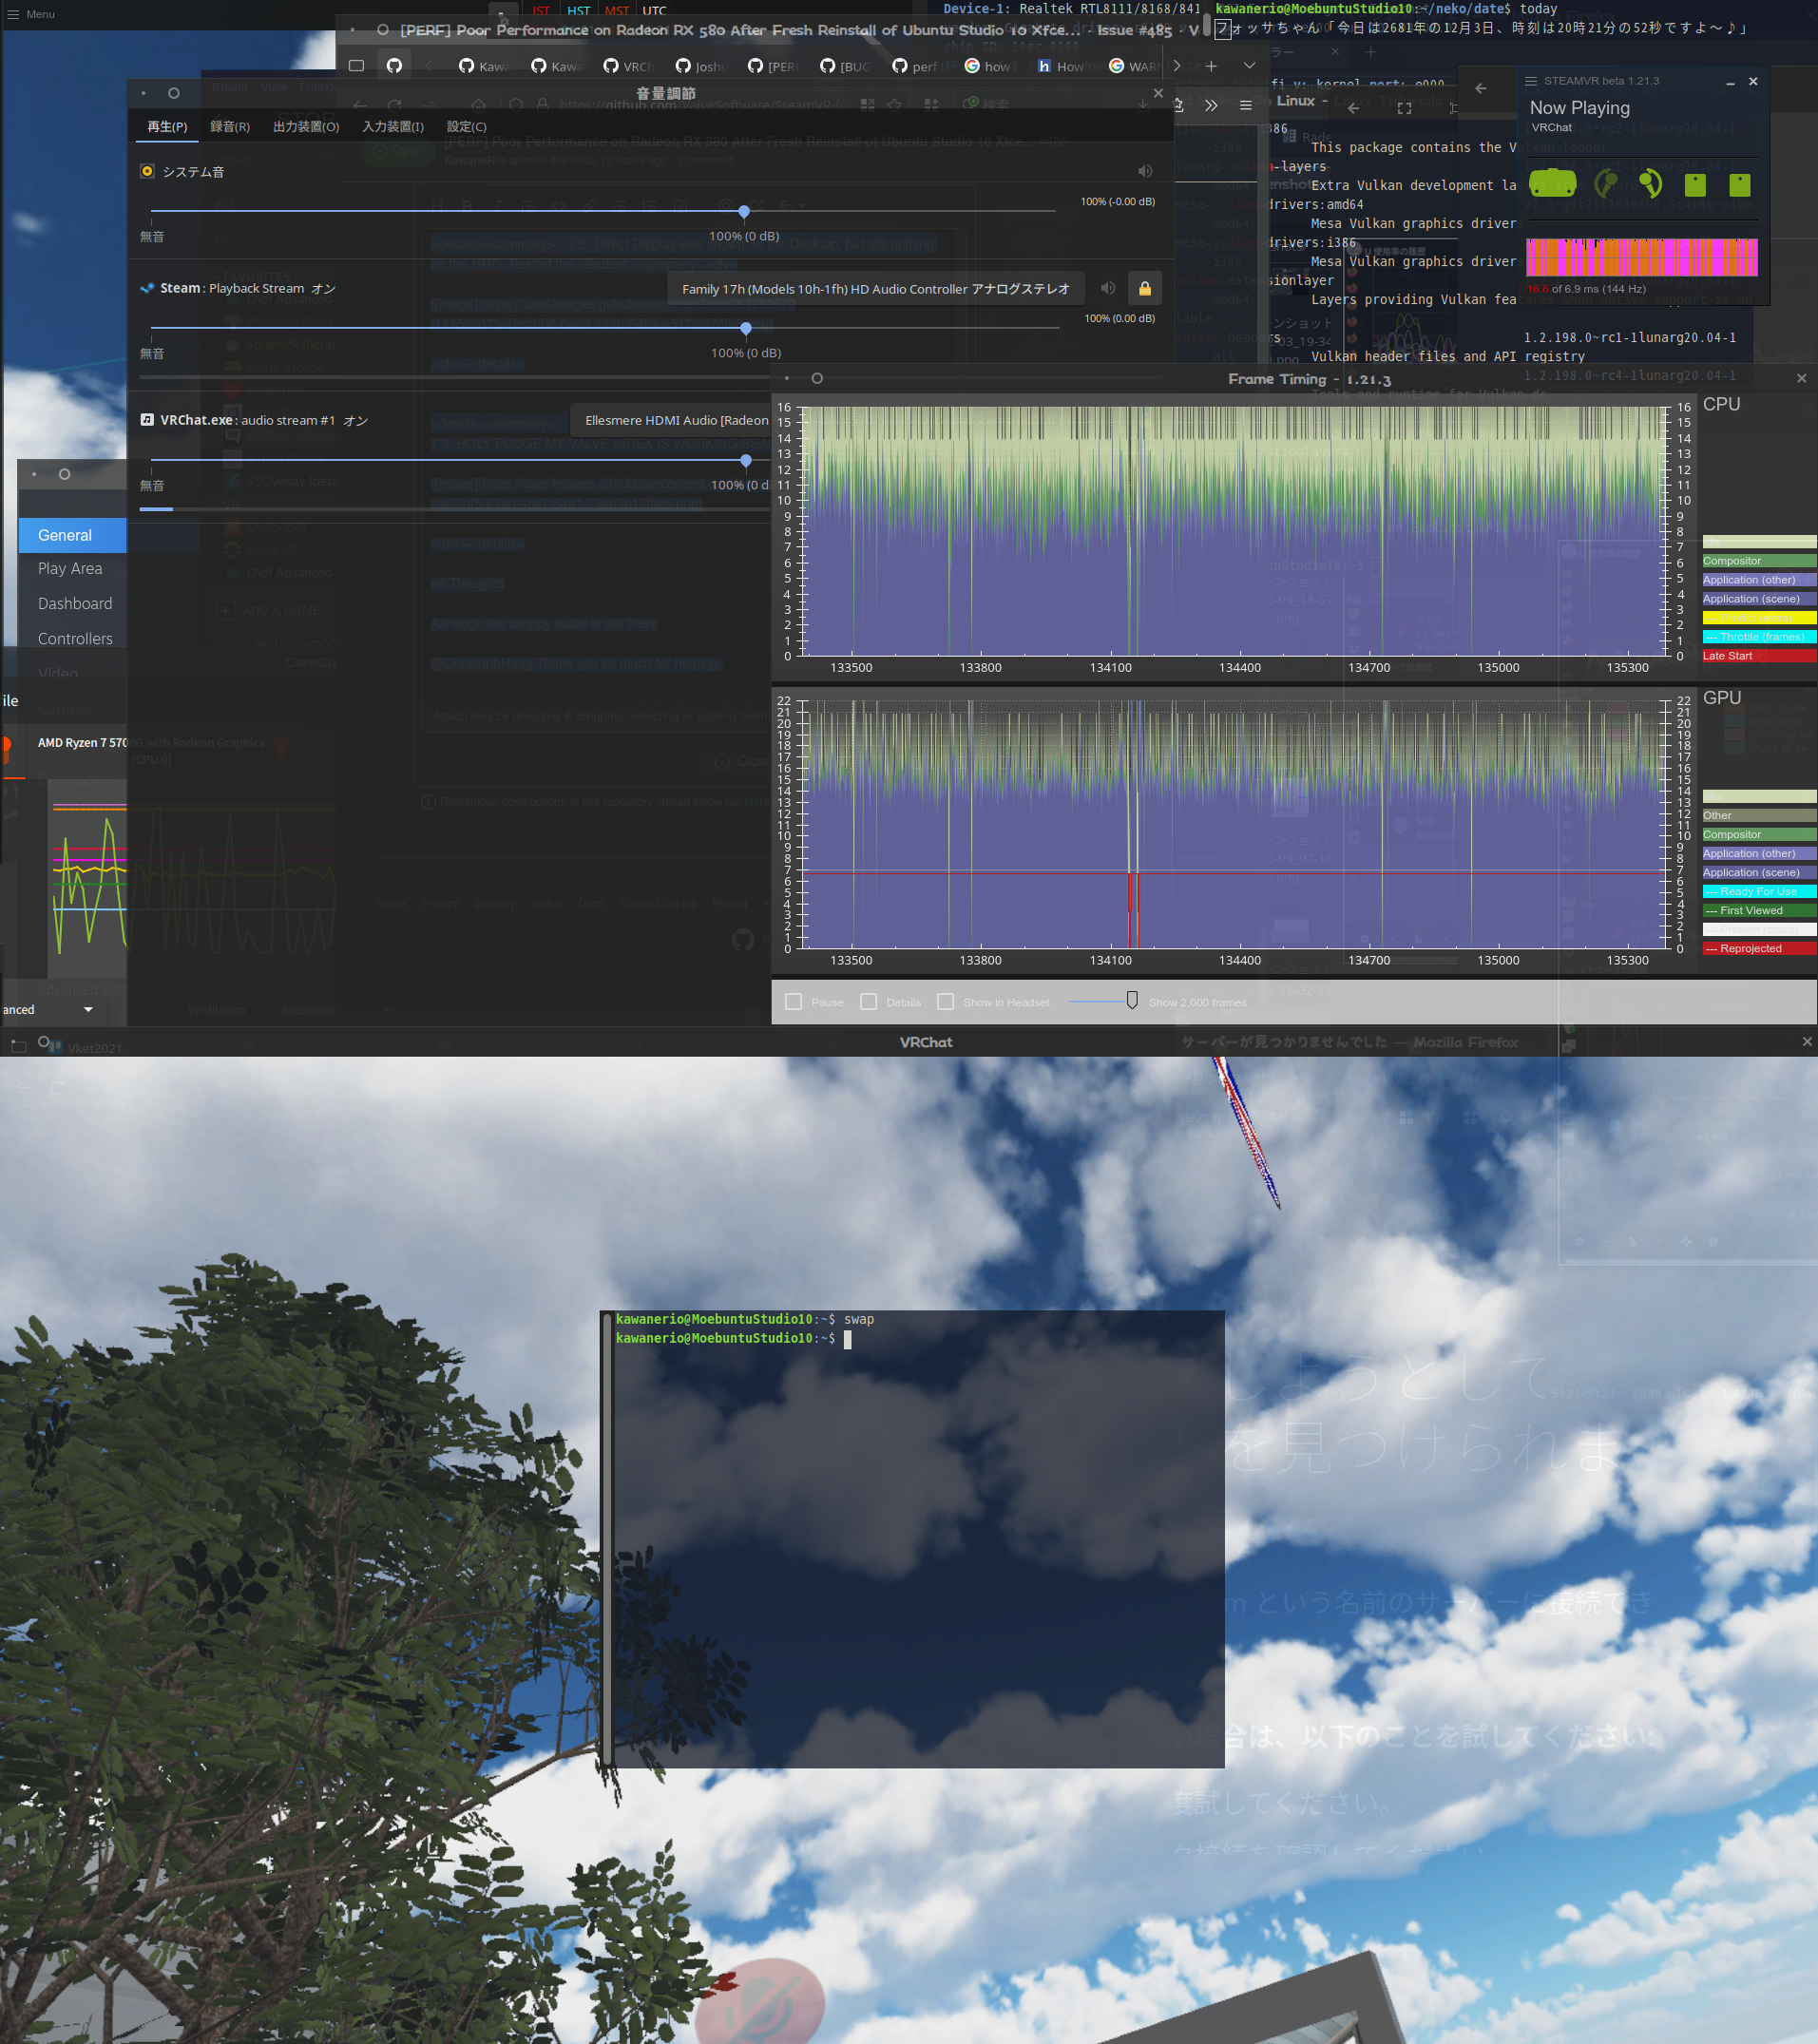Open the browser hamburger menu

point(1245,105)
